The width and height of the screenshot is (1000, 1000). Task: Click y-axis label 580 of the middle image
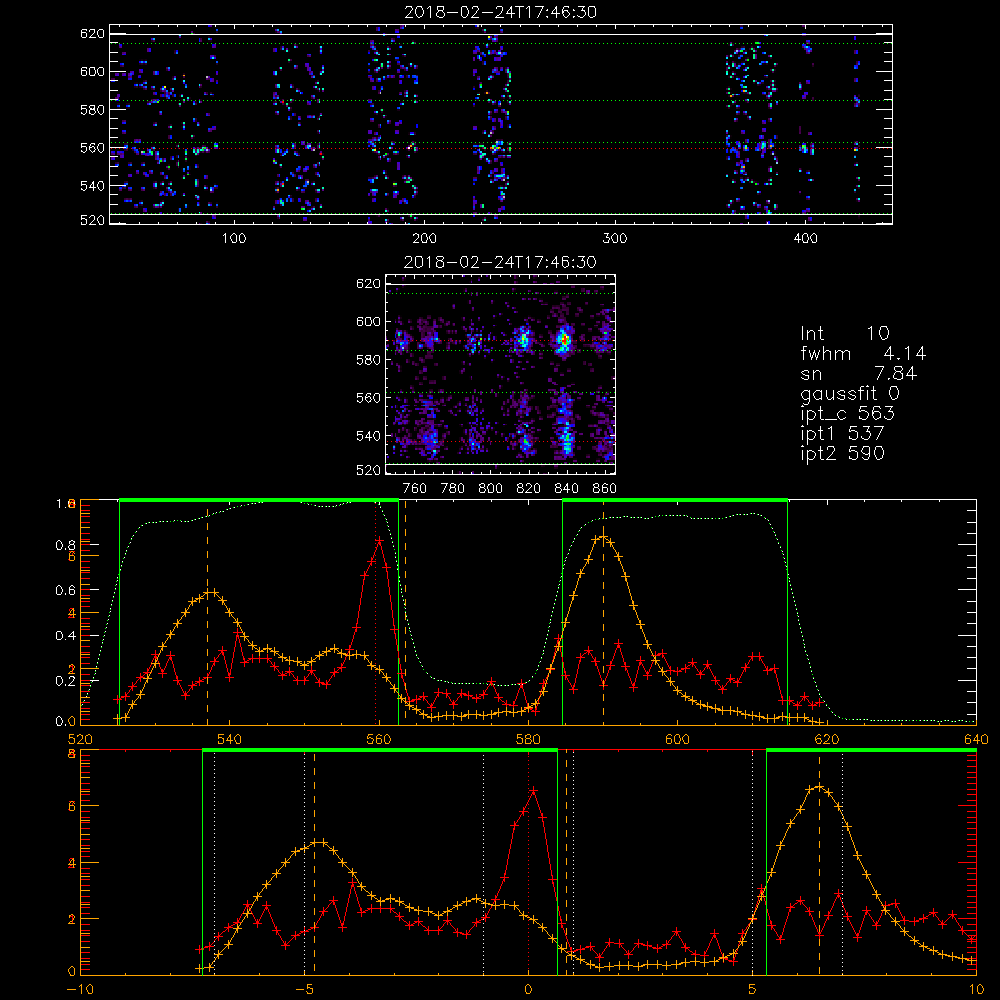pyautogui.click(x=368, y=360)
